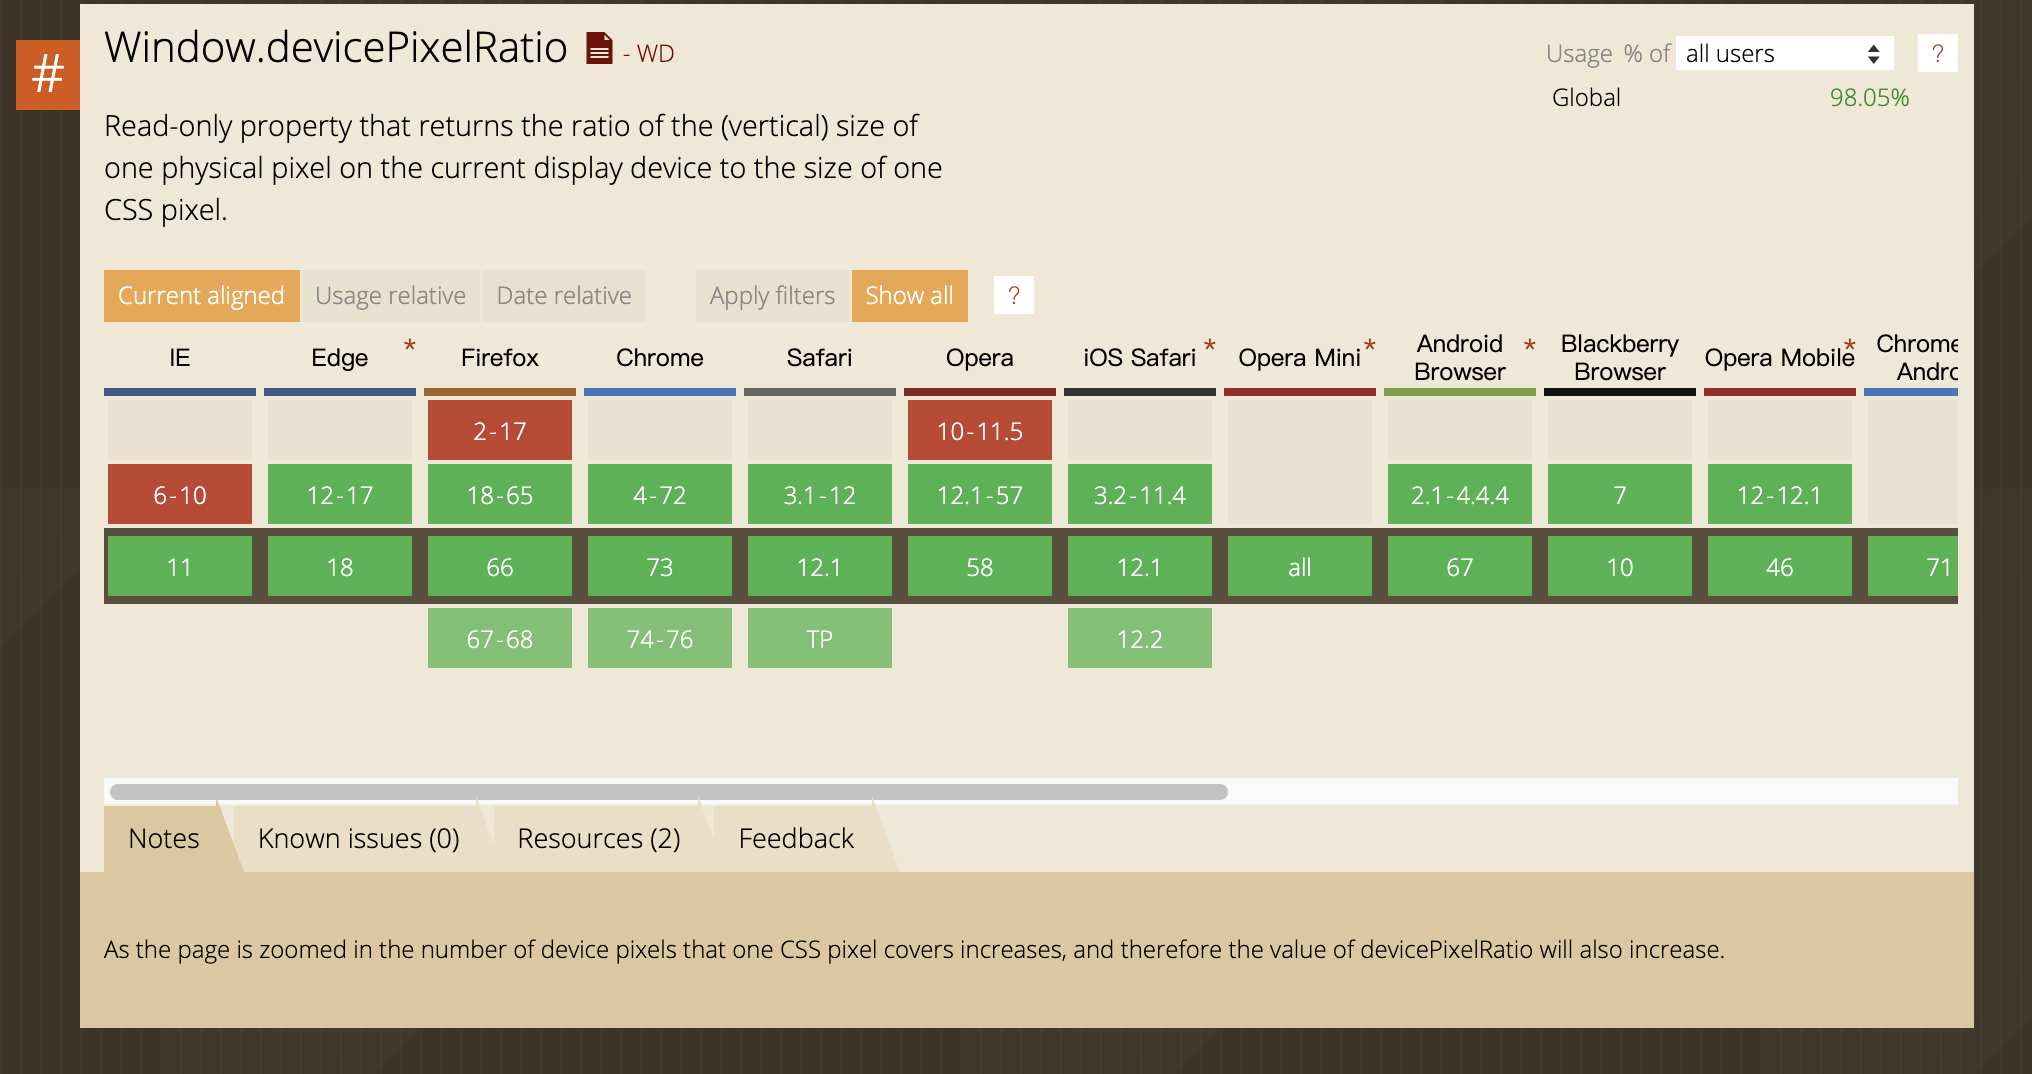Viewport: 2032px width, 1074px height.
Task: Click the 98.05% global usage value
Action: 1869,97
